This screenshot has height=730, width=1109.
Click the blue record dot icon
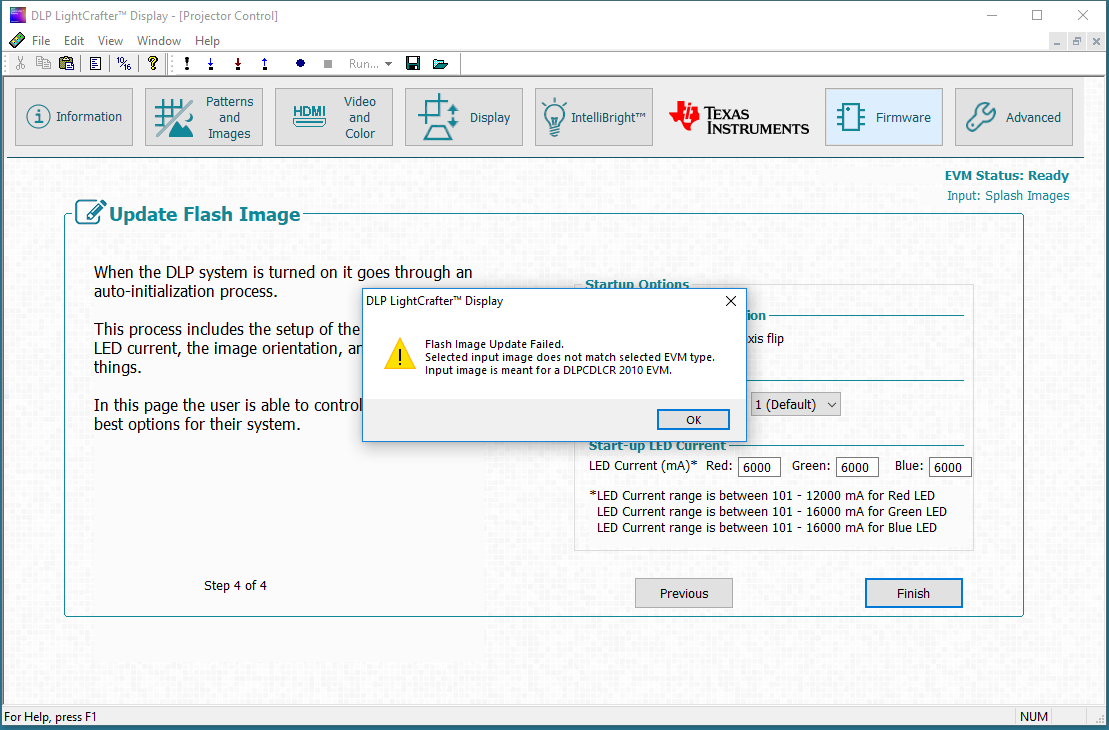point(301,64)
